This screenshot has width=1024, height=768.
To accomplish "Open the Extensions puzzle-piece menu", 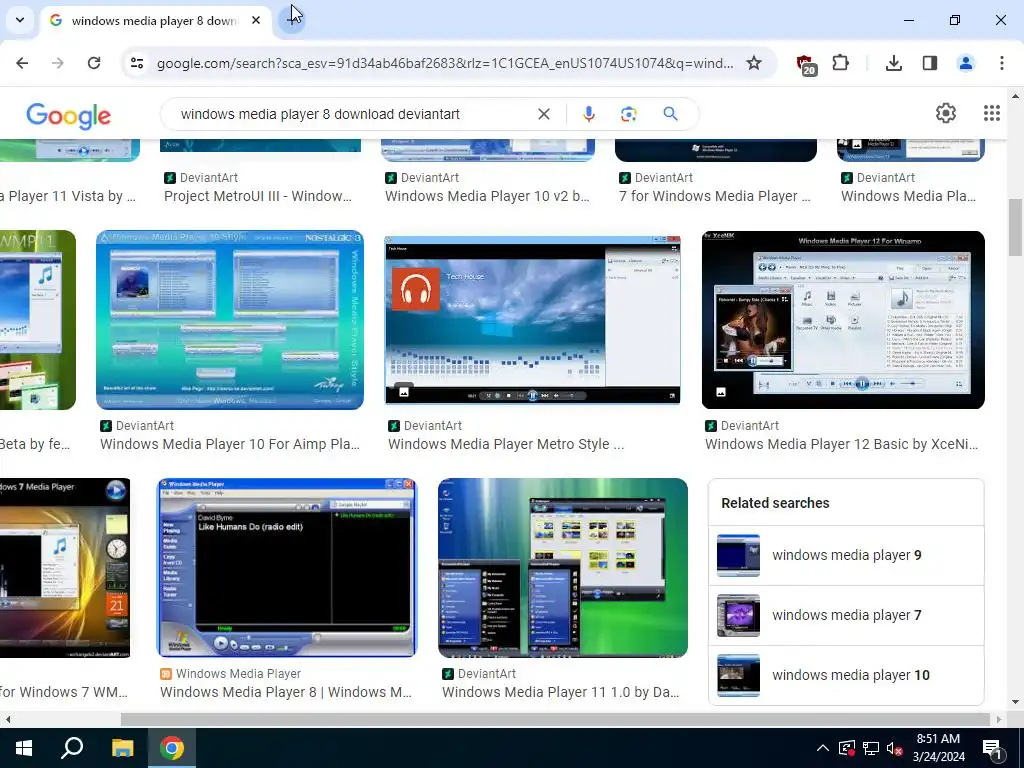I will [x=840, y=63].
